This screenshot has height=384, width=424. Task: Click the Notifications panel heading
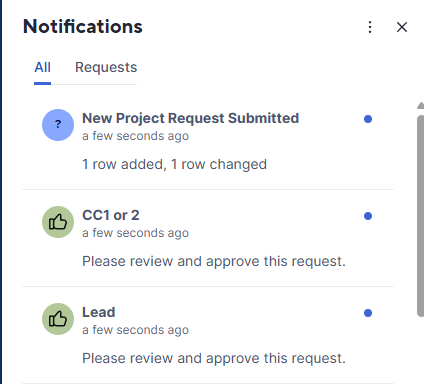[83, 27]
